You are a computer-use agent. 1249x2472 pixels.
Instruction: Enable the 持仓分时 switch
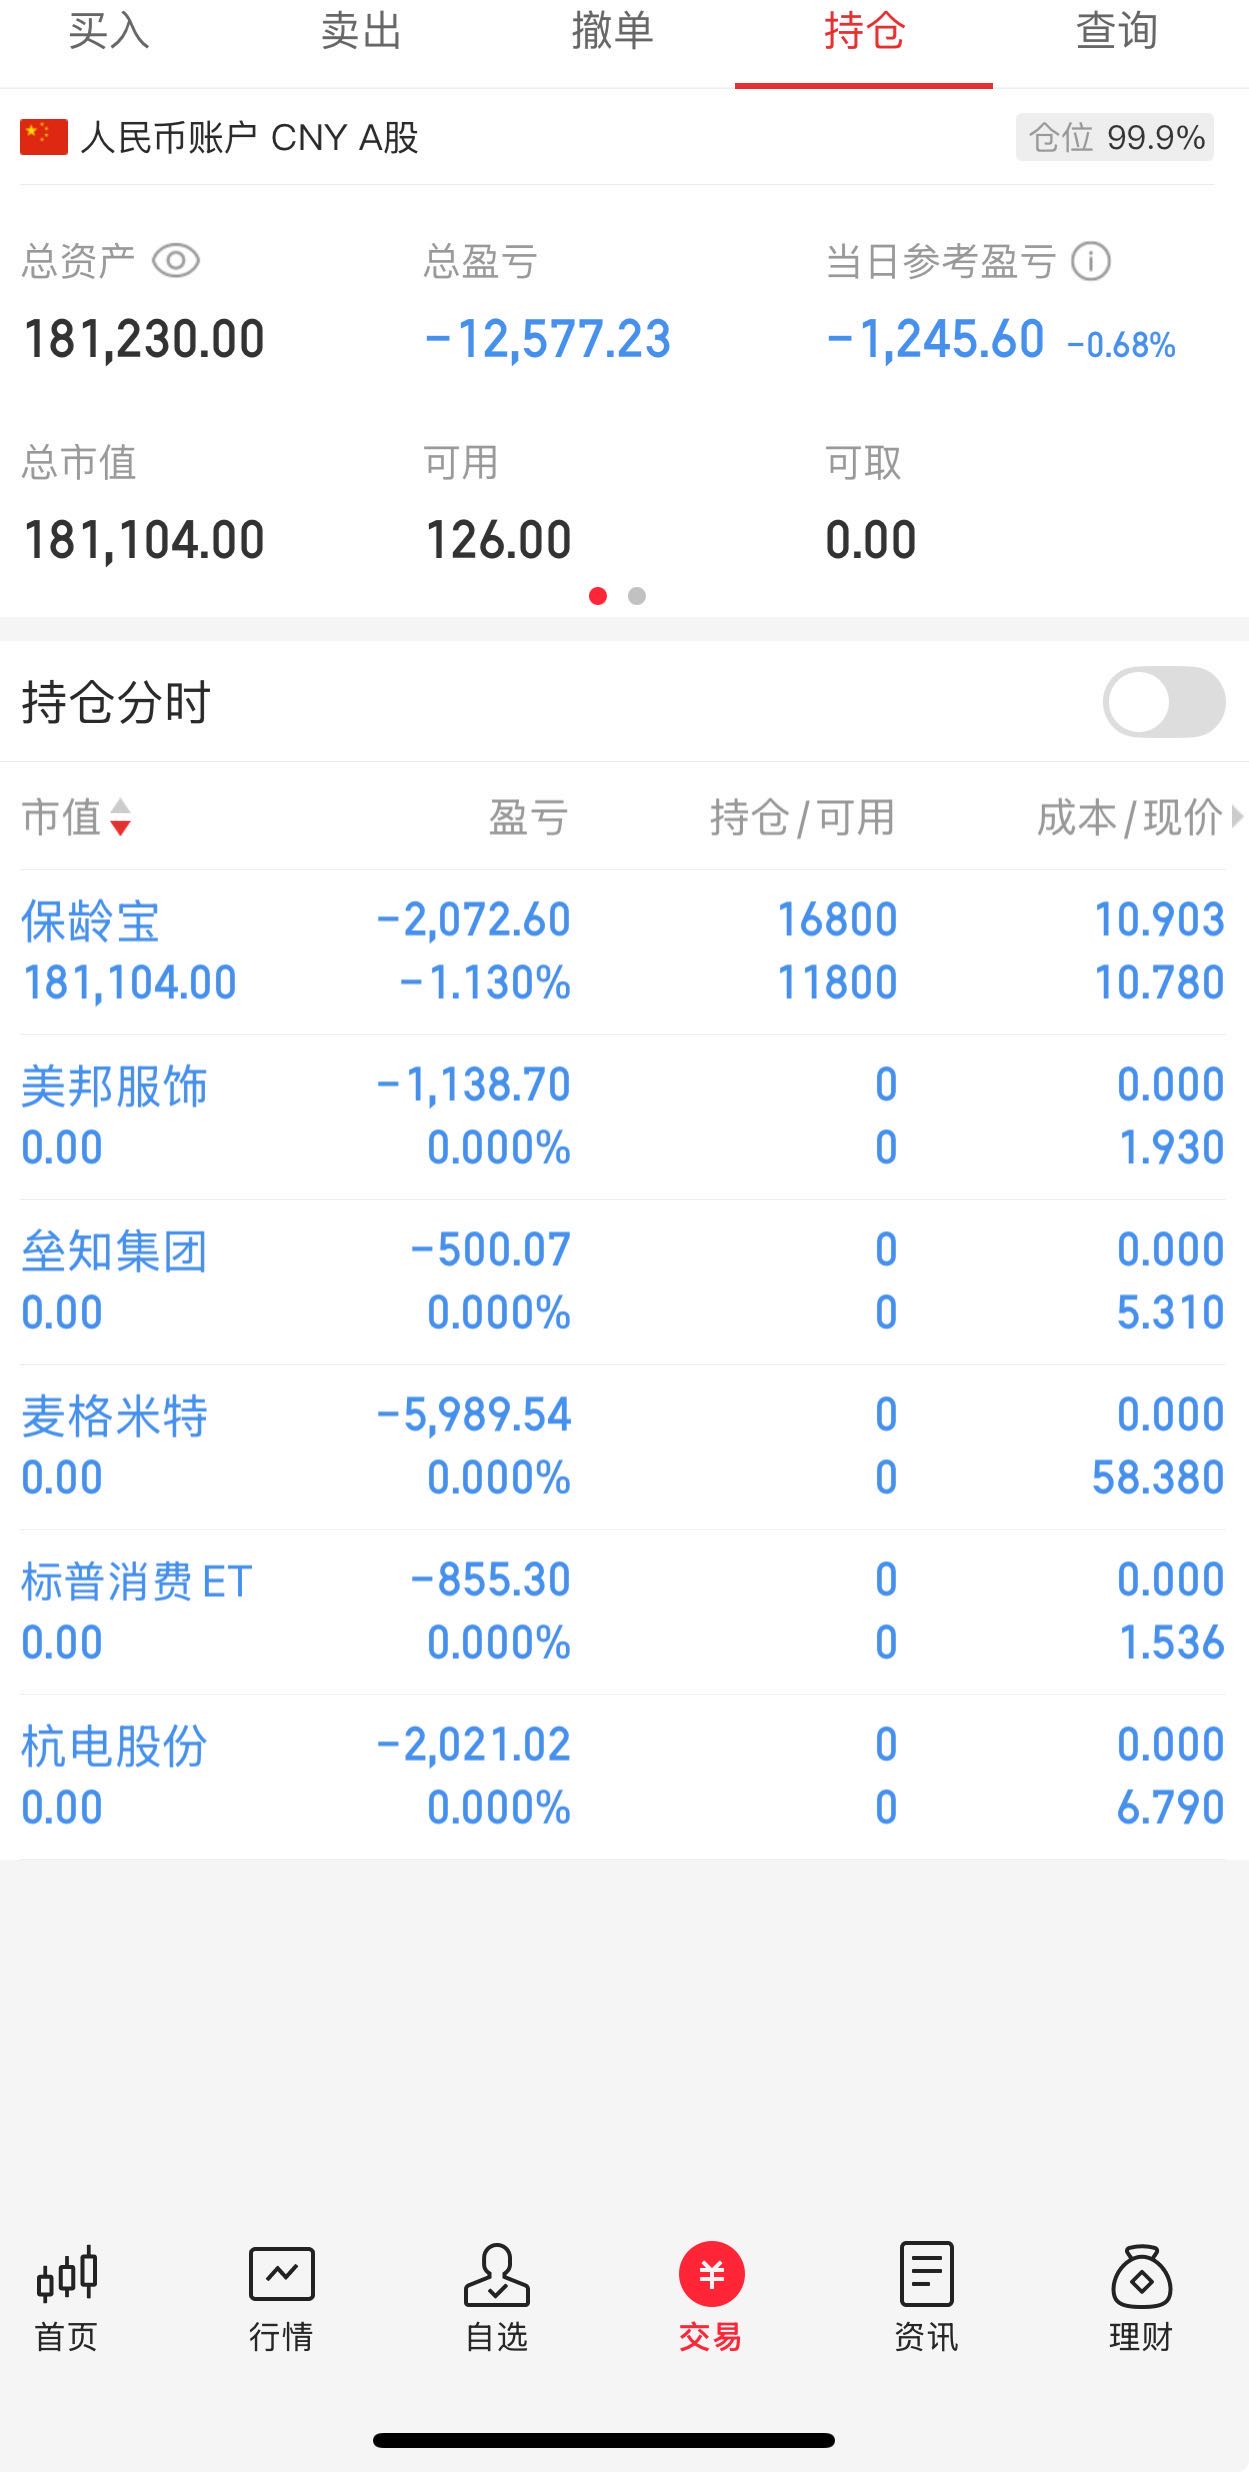1164,702
